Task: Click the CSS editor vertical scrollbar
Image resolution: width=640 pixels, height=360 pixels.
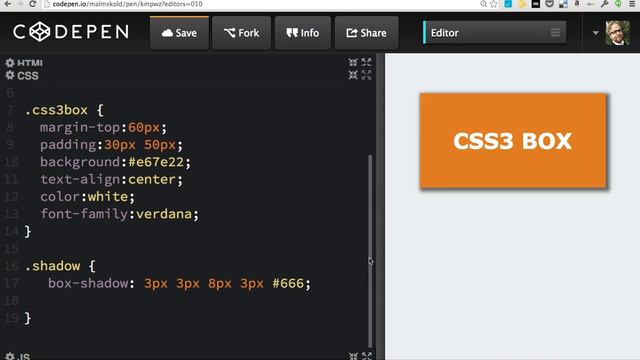Action: [x=370, y=251]
